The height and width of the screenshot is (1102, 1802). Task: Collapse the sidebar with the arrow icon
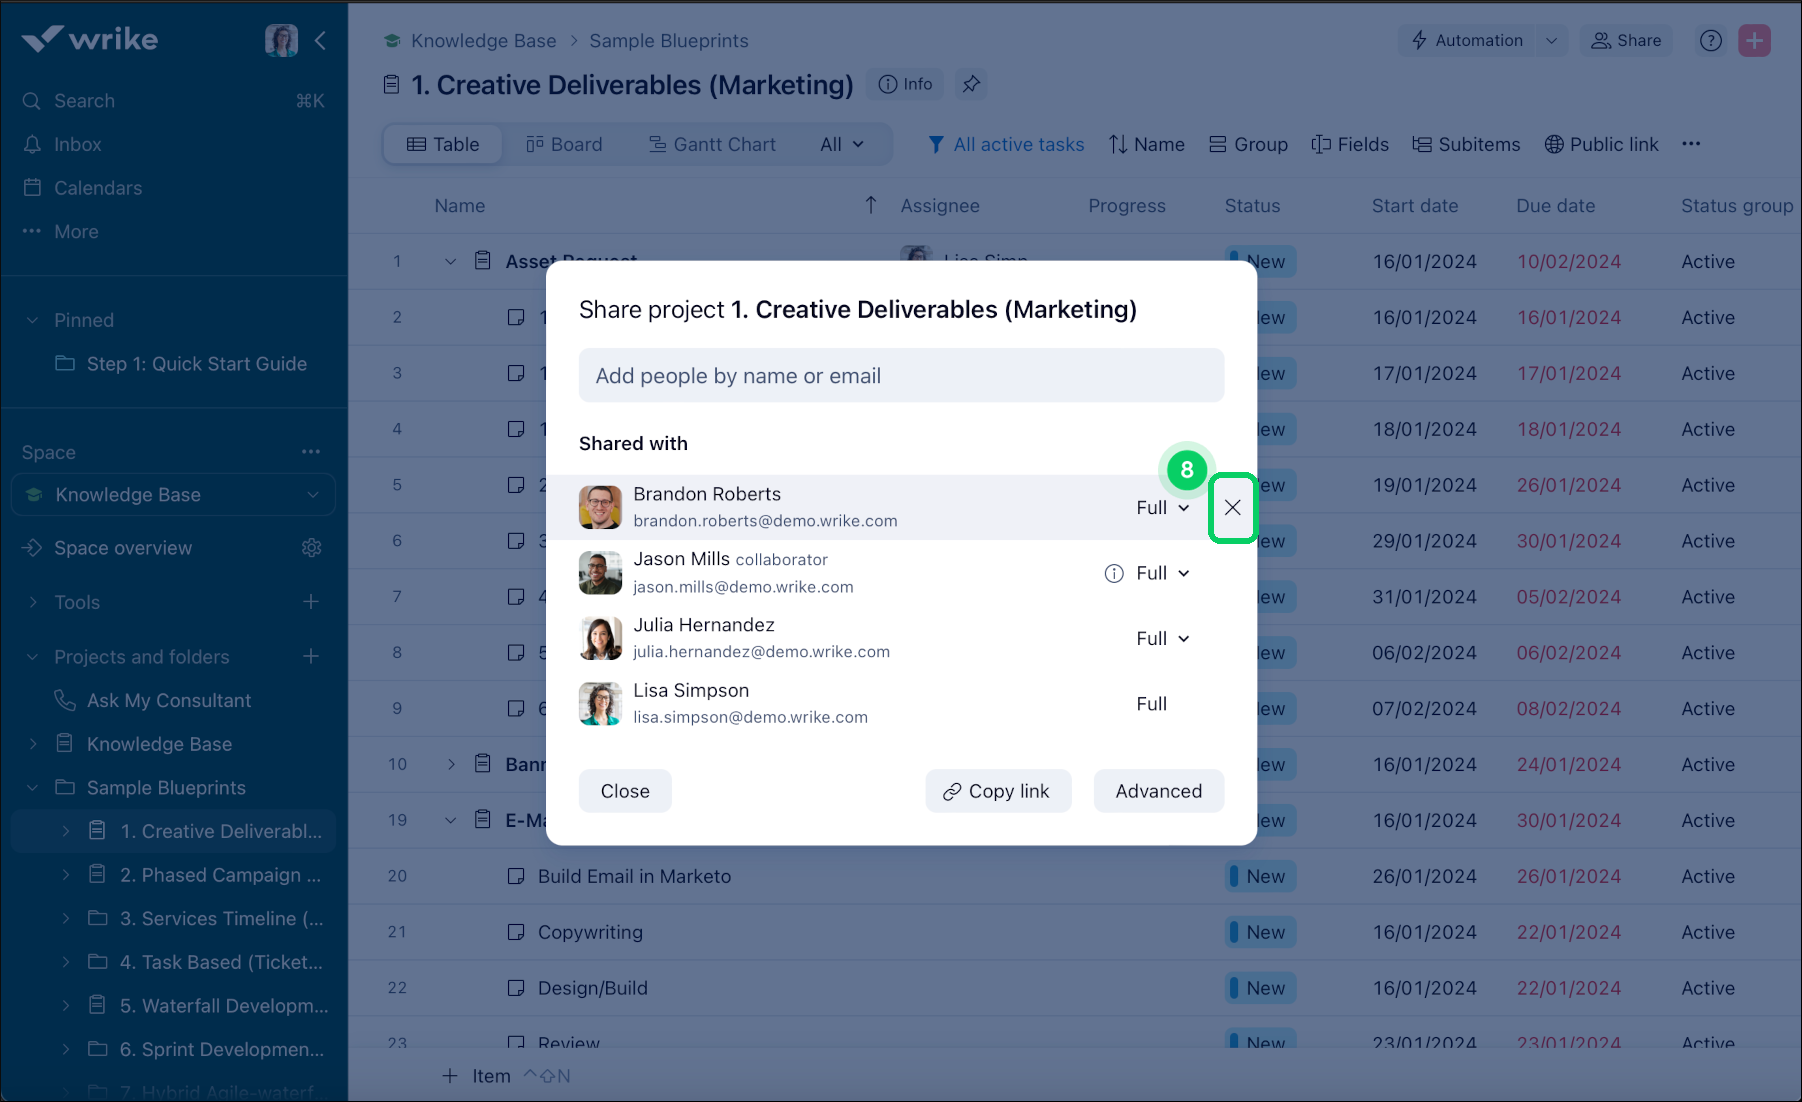(x=320, y=41)
